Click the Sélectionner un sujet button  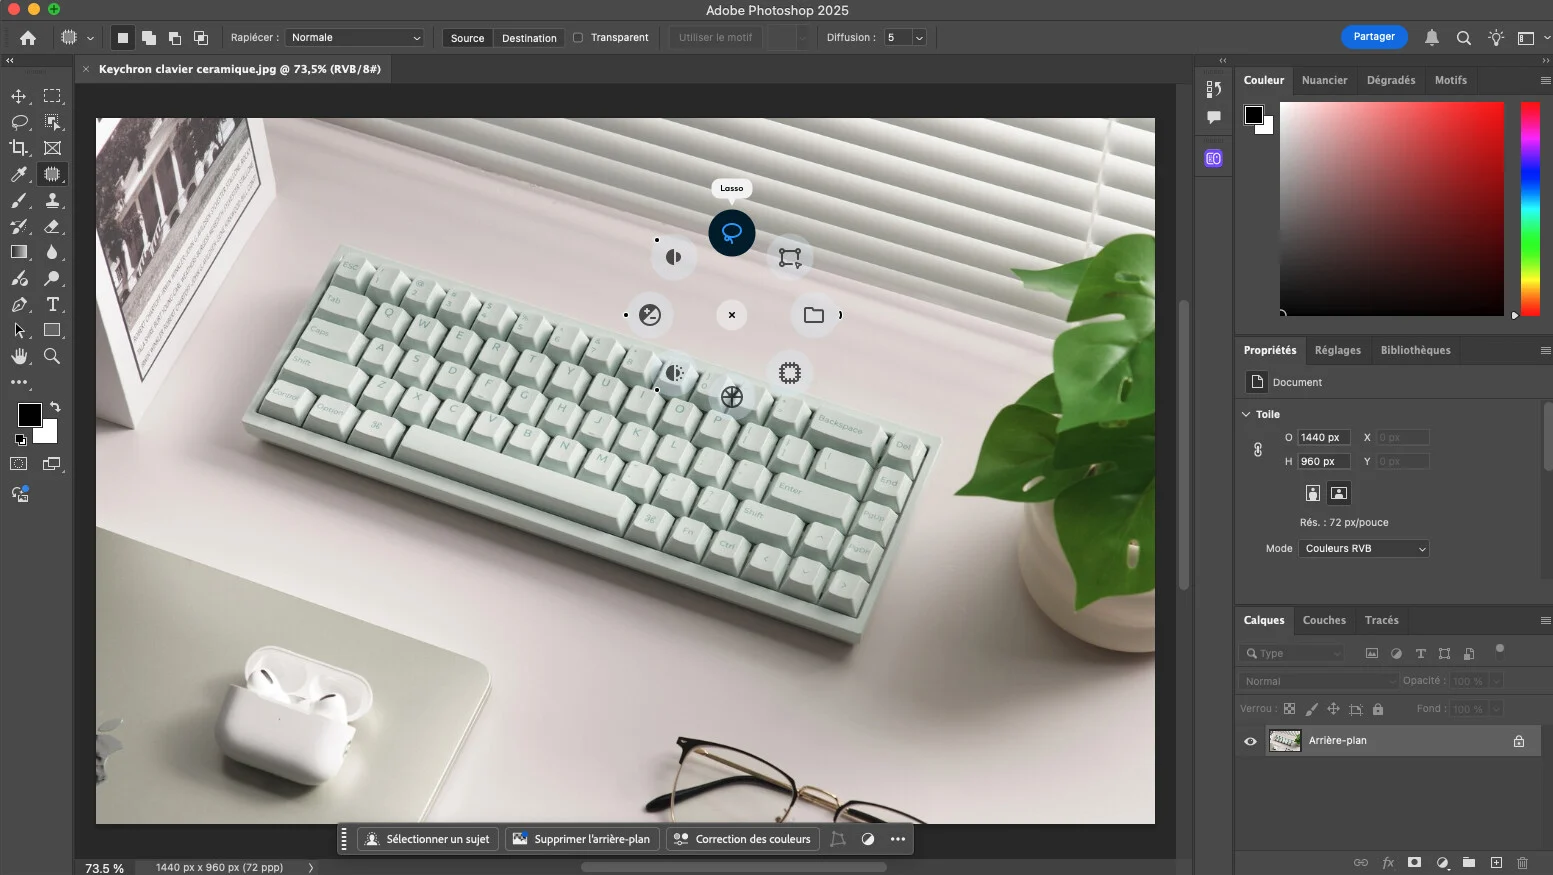[x=428, y=839]
